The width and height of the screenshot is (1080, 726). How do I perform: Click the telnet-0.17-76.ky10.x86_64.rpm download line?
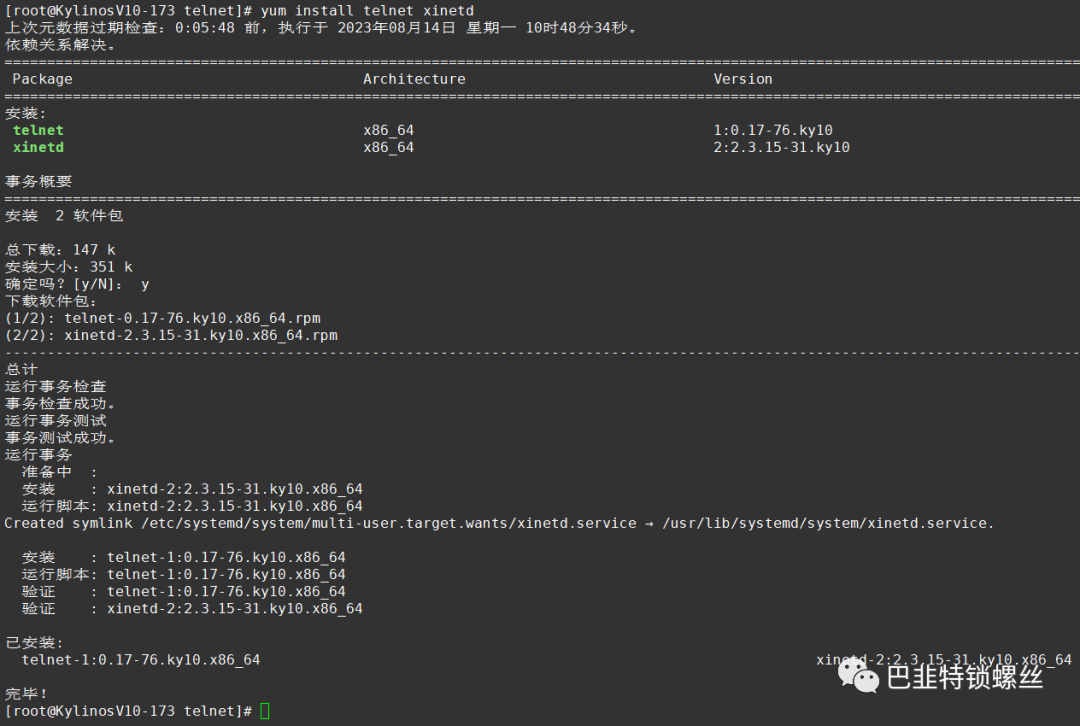click(x=163, y=318)
